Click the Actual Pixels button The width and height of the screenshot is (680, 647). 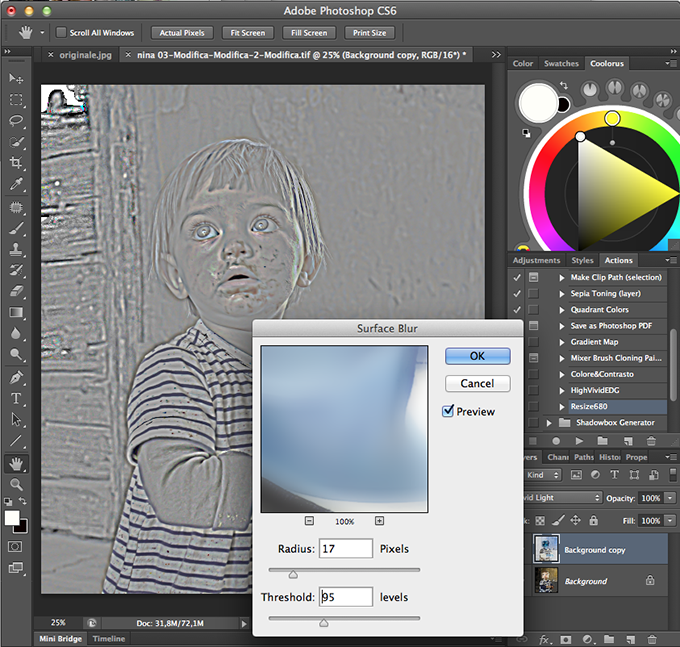pyautogui.click(x=182, y=33)
